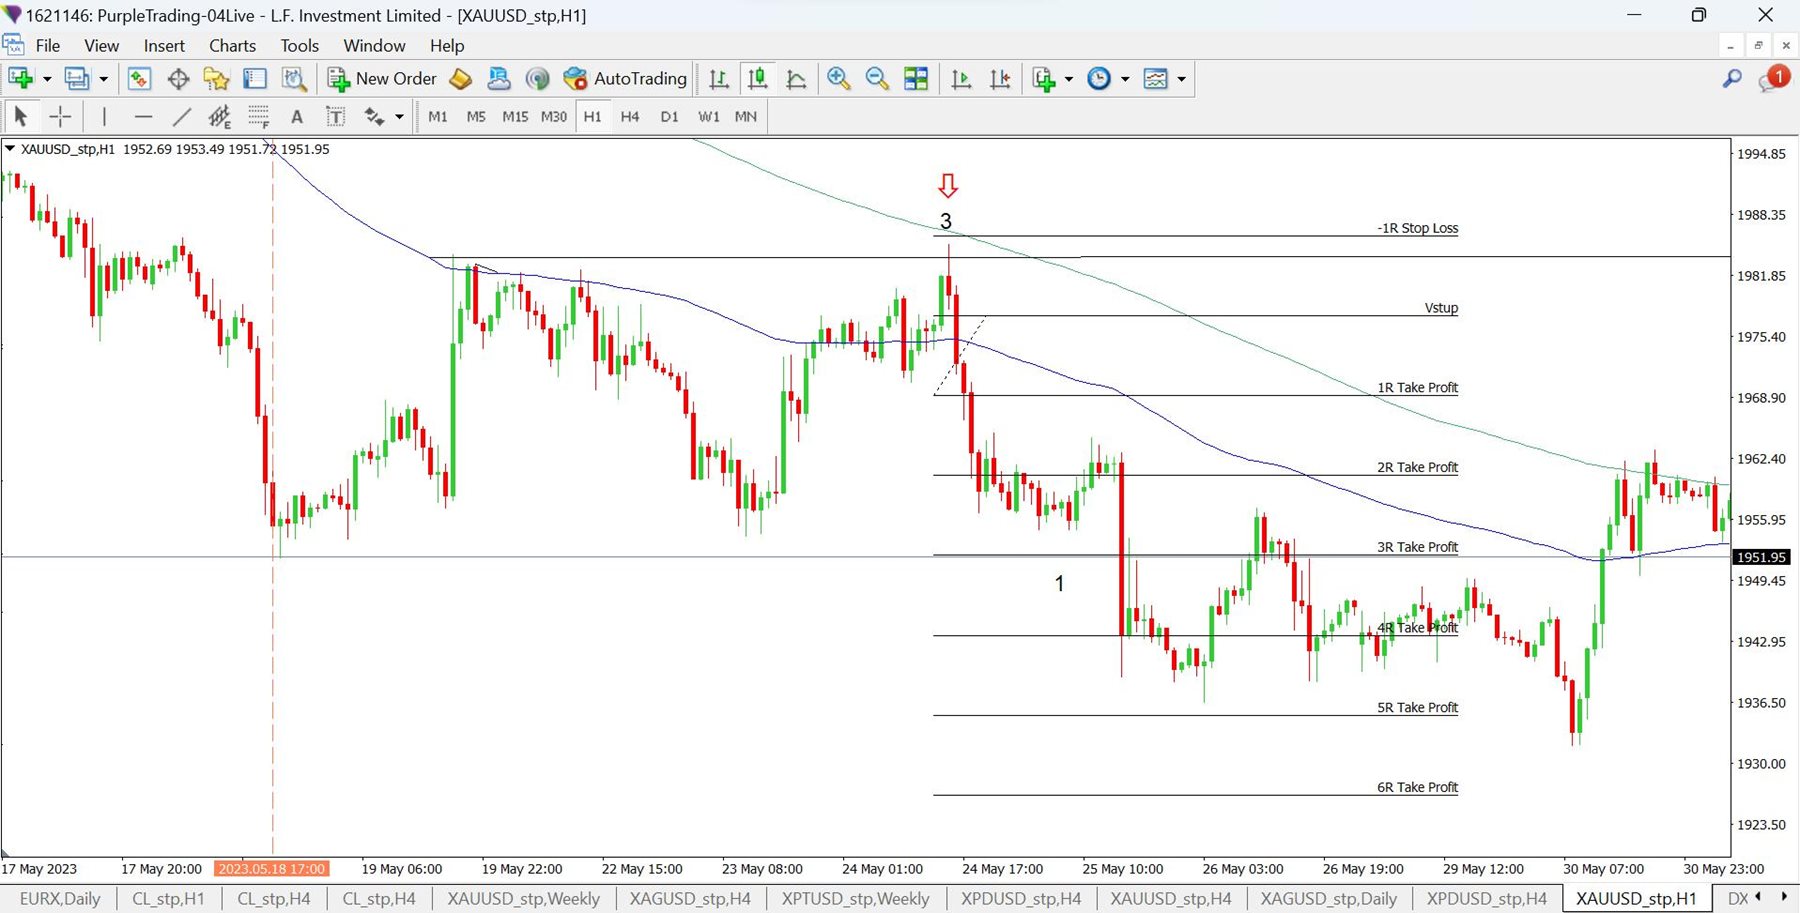Toggle the AutoTrading button

(626, 79)
